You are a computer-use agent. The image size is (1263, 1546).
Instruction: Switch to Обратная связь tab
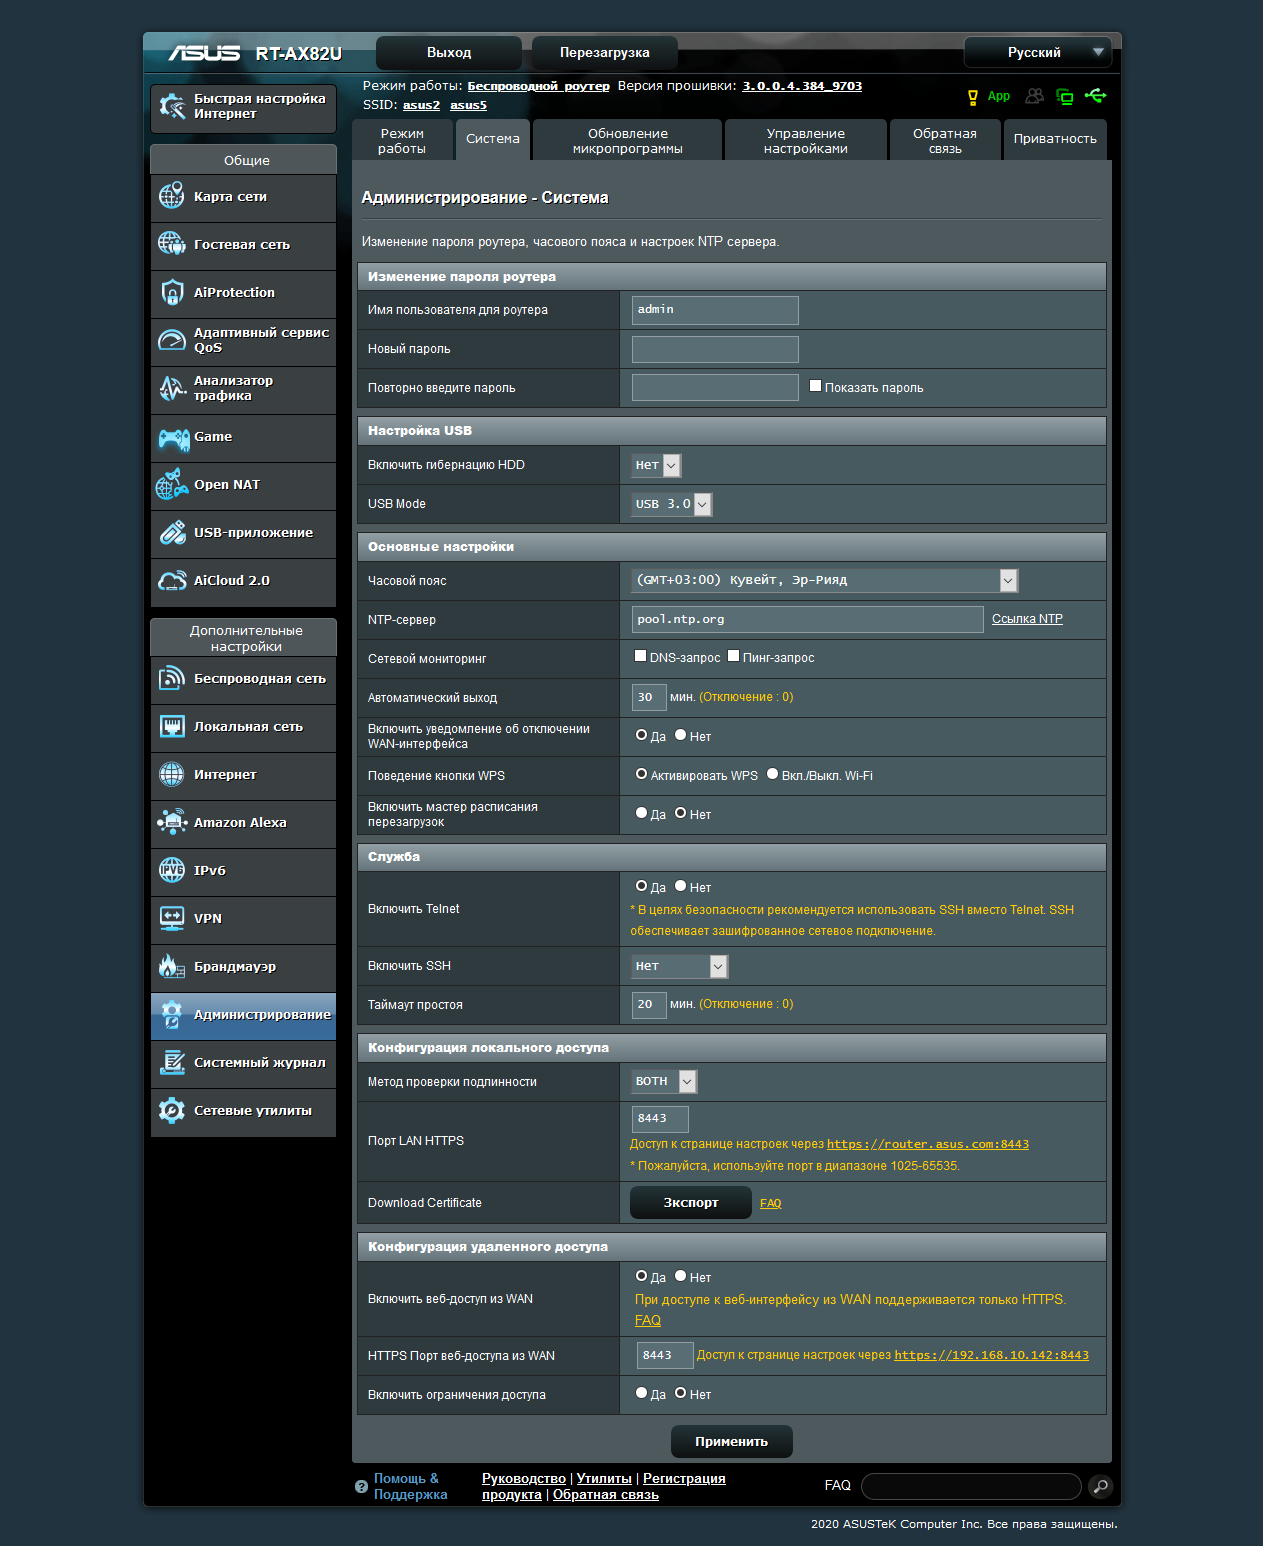pos(945,140)
